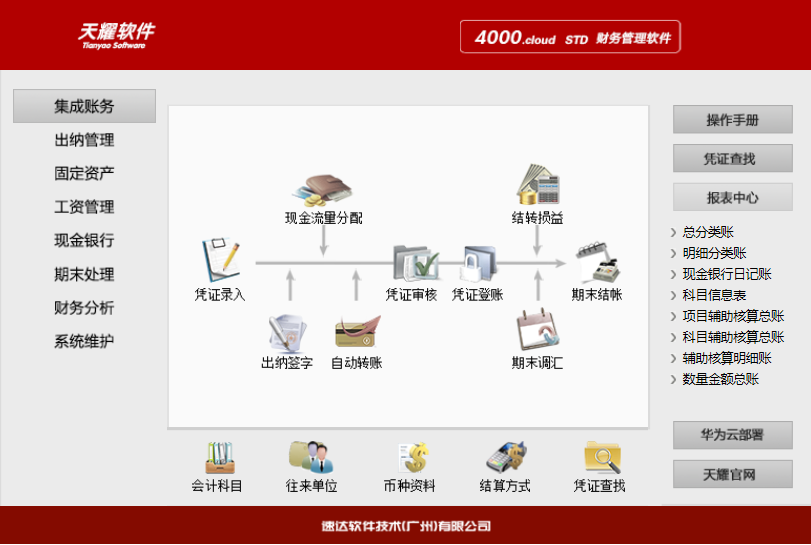Open the 结转损益 calculator icon
The height and width of the screenshot is (545, 811).
(x=538, y=185)
